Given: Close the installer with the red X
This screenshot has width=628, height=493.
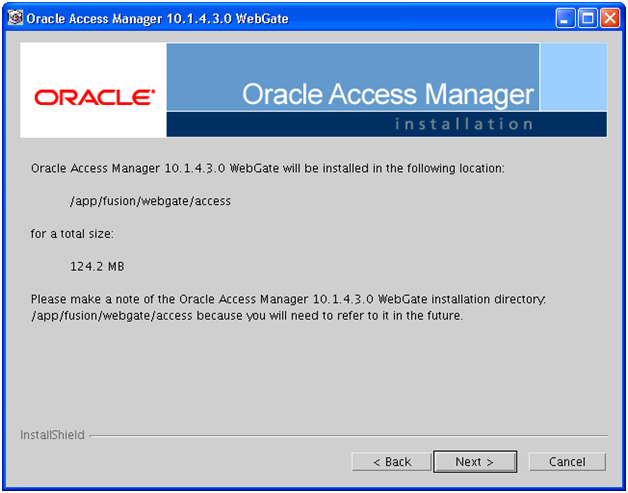Looking at the screenshot, I should click(x=610, y=18).
